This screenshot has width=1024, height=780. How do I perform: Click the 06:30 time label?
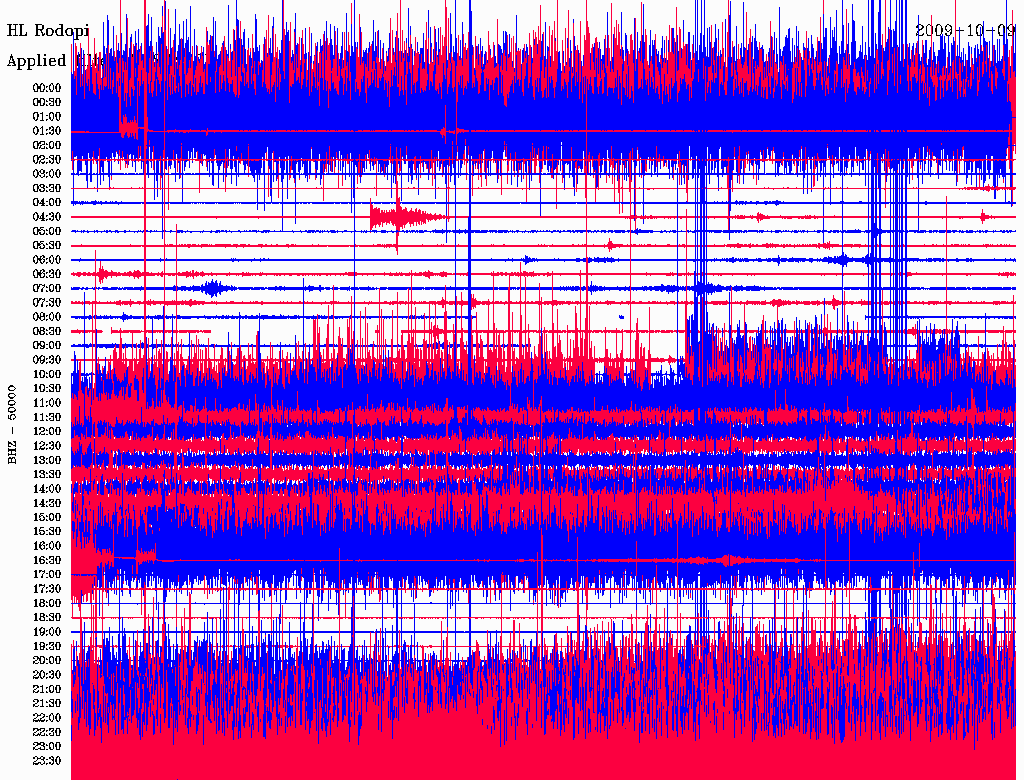[x=47, y=274]
